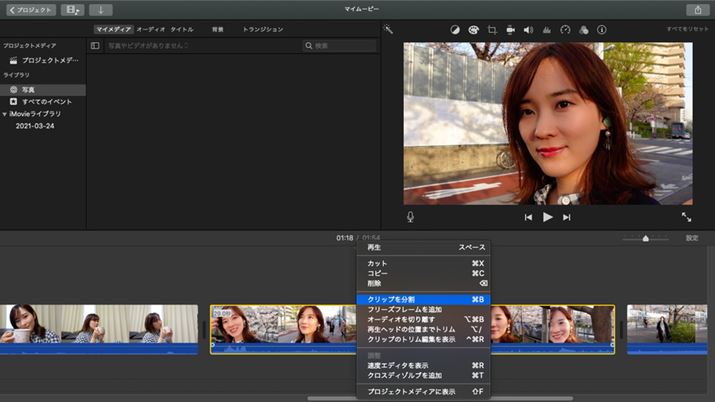Open the color correction palette
The height and width of the screenshot is (402, 715).
click(x=473, y=30)
